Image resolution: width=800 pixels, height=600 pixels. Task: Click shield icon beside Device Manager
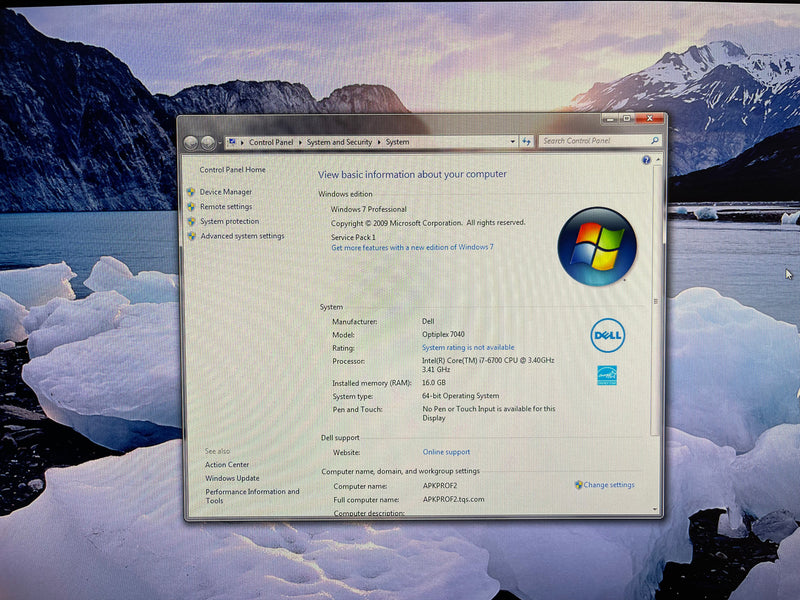191,192
